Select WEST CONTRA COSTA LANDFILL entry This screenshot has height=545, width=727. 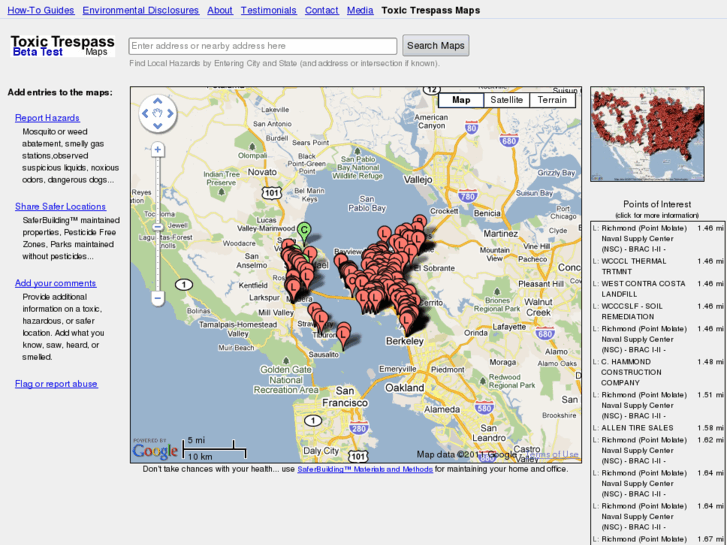658,289
